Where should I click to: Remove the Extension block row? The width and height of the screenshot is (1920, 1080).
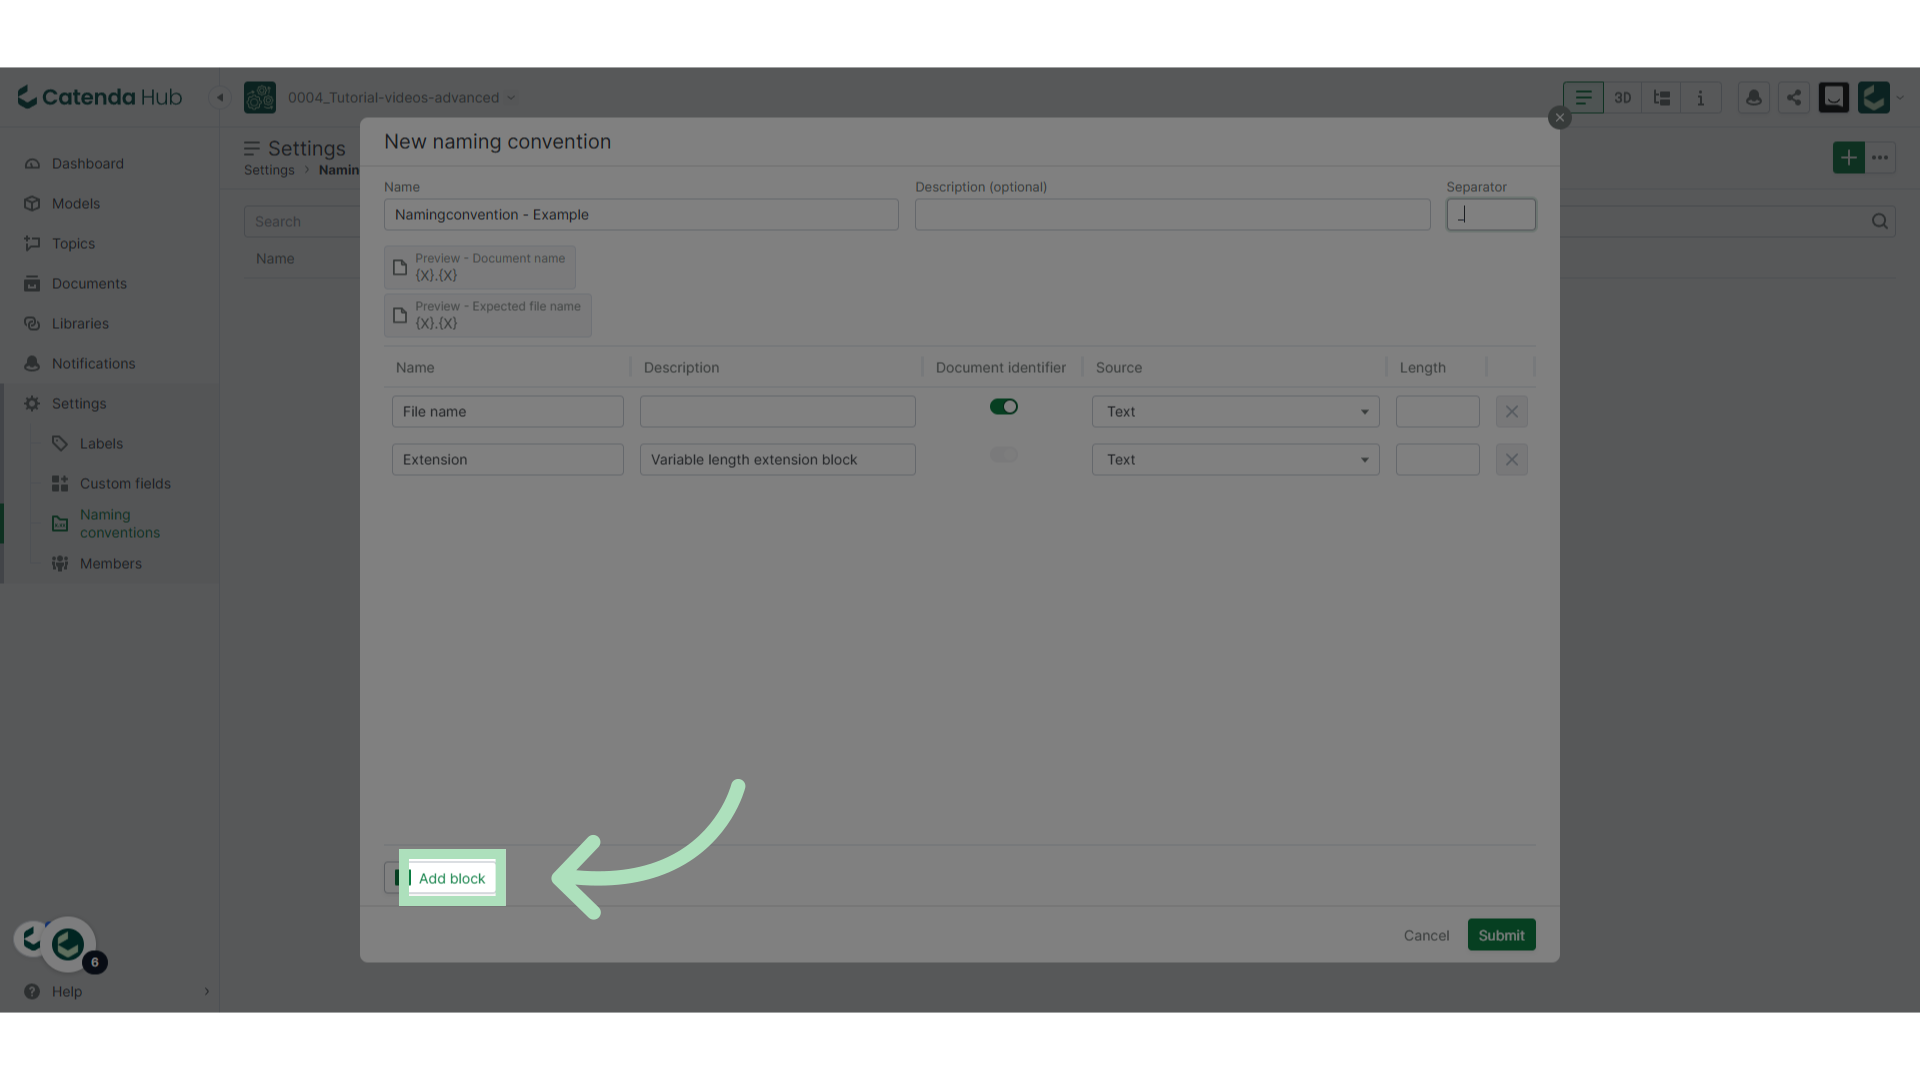(x=1511, y=459)
